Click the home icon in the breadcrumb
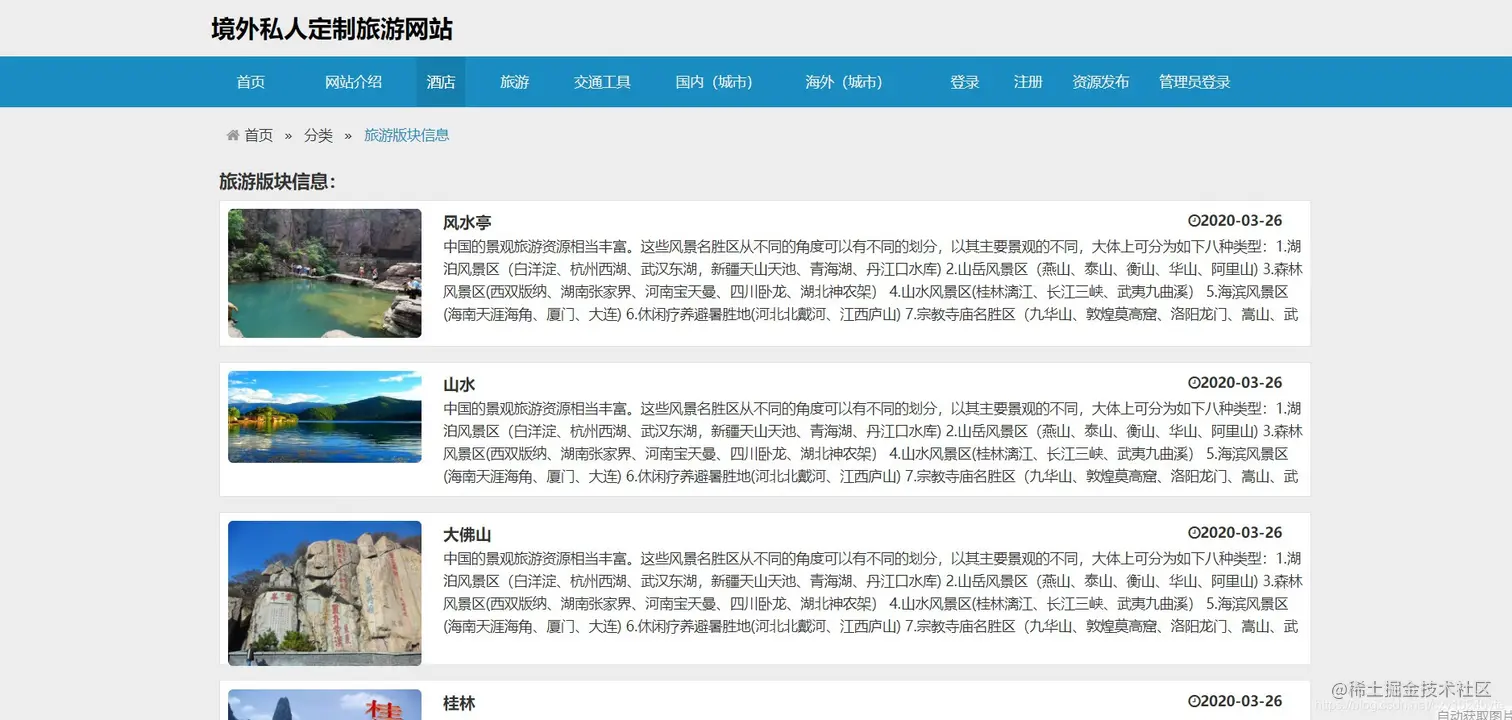The height and width of the screenshot is (720, 1512). [x=232, y=135]
